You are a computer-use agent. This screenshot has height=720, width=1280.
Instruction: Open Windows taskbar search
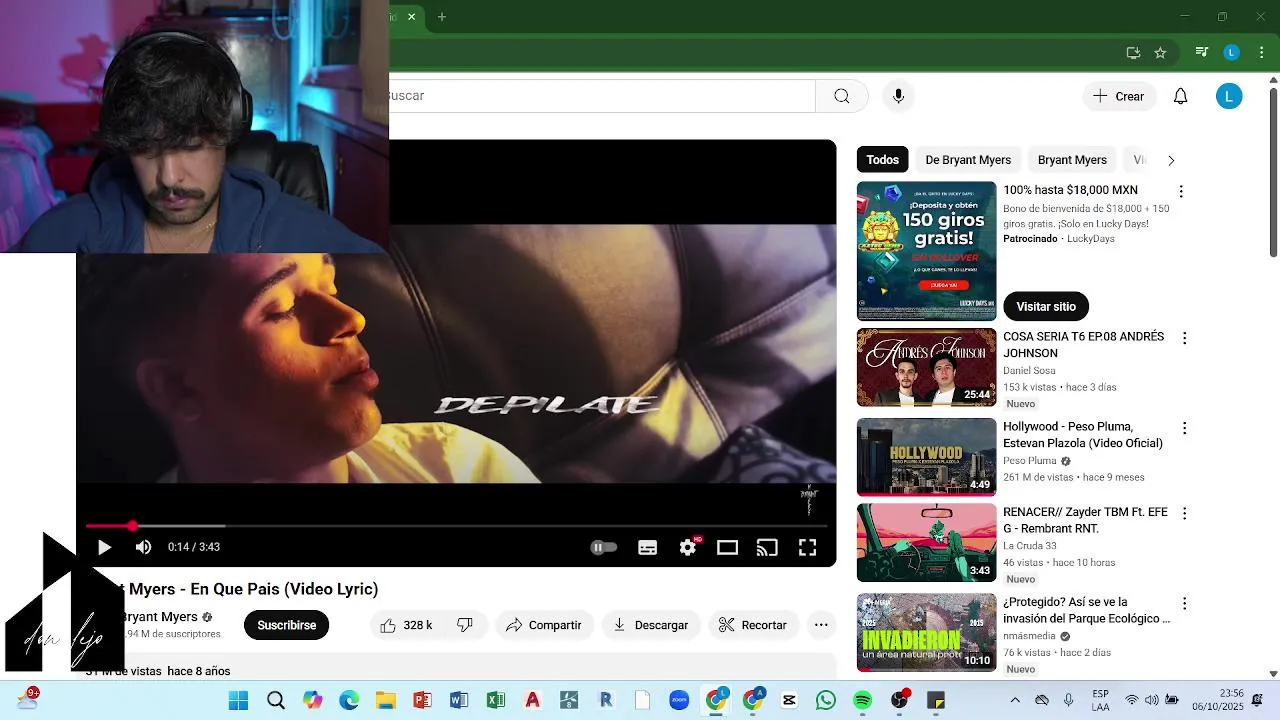click(276, 701)
